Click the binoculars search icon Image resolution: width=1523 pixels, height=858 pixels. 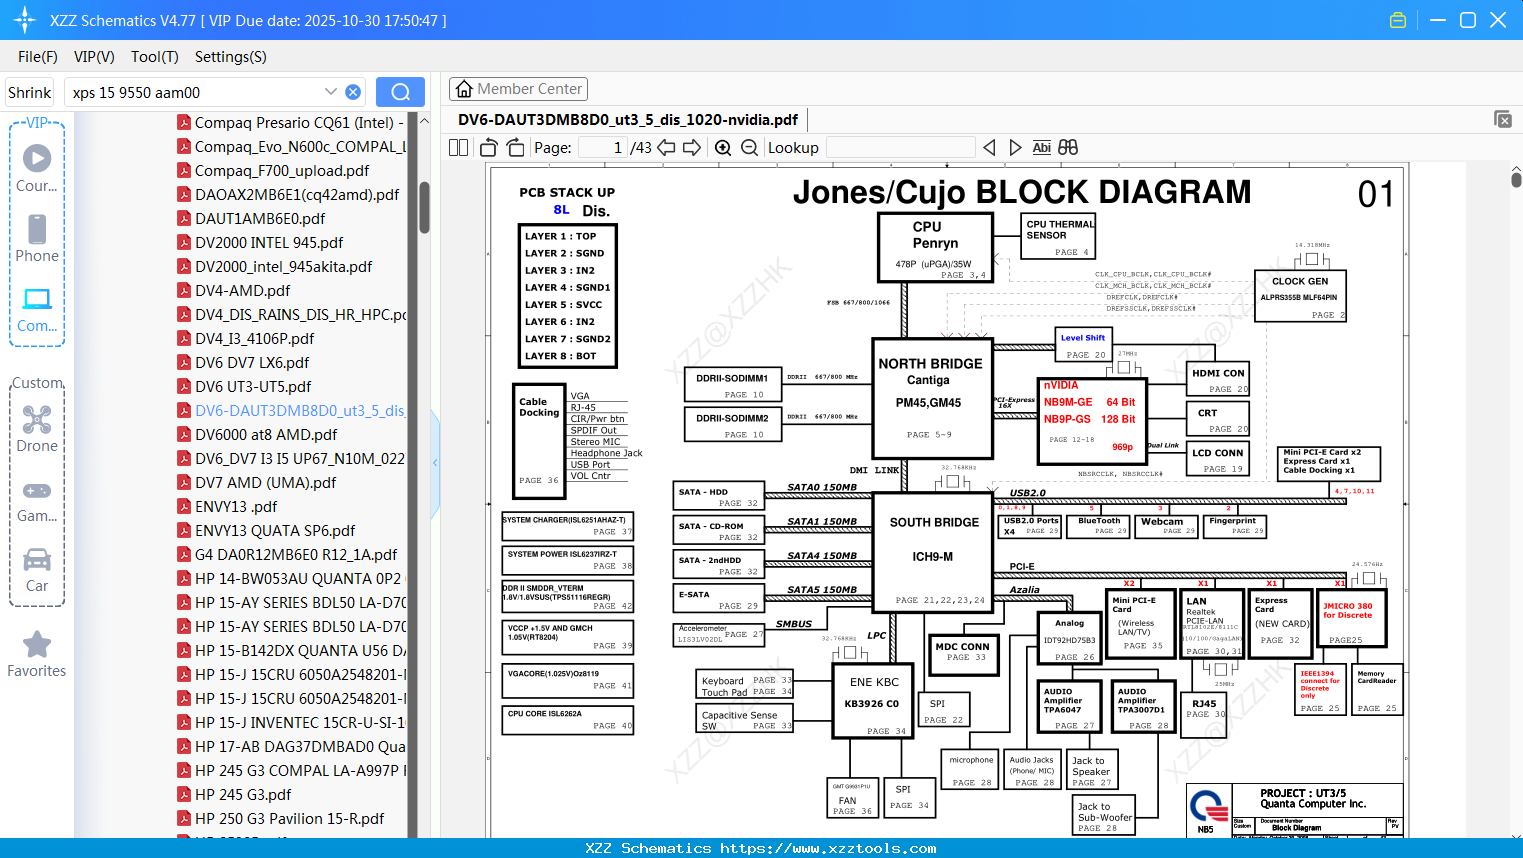coord(1068,148)
